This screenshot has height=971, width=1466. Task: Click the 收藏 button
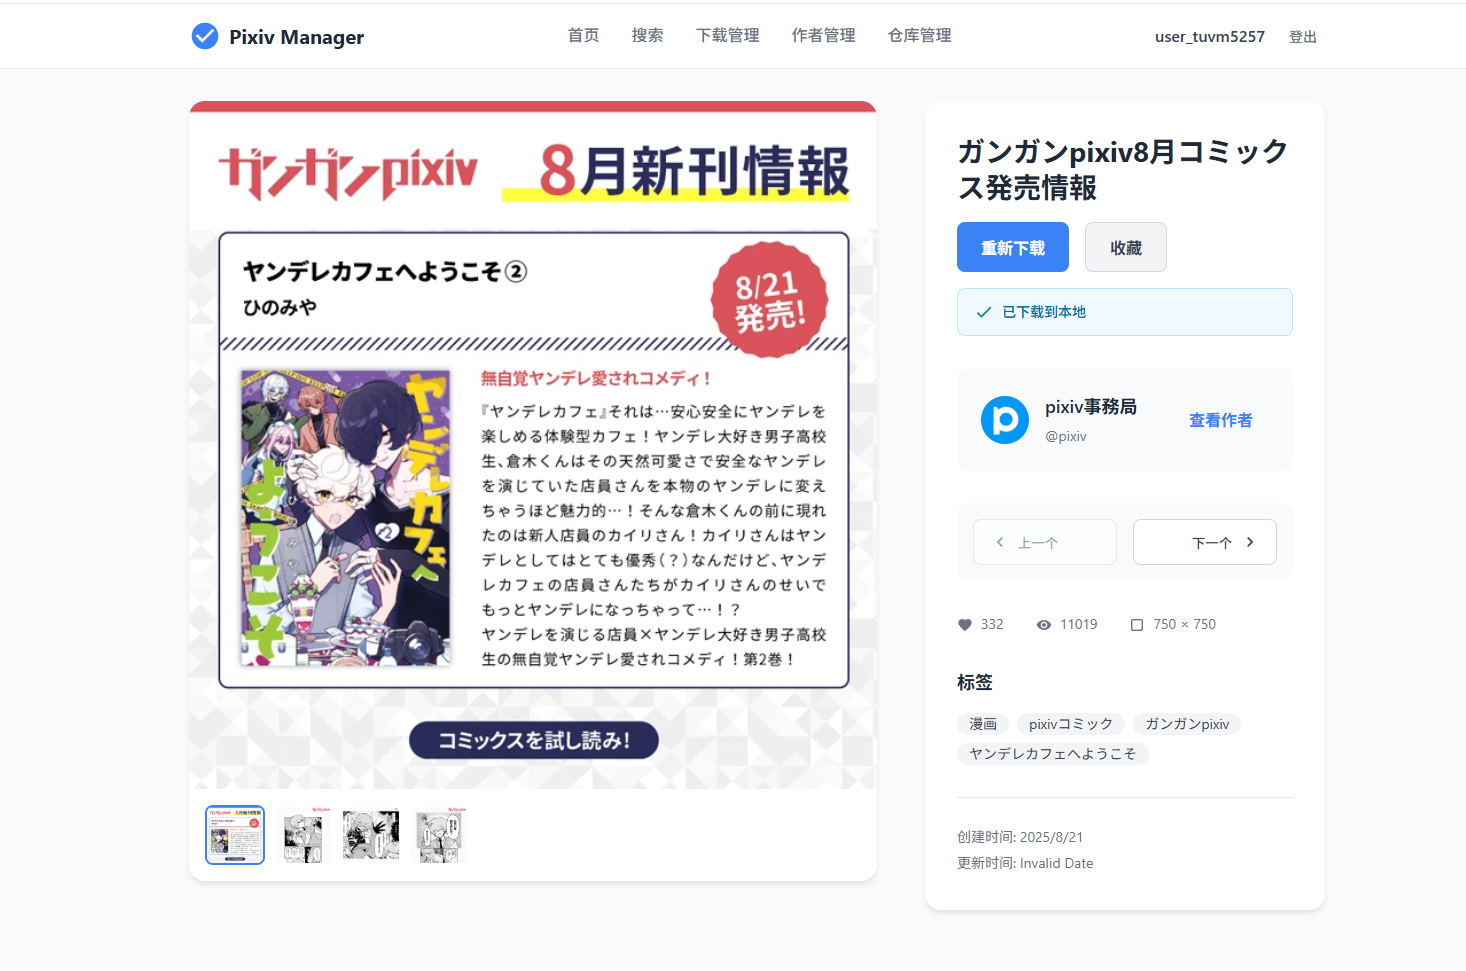pyautogui.click(x=1126, y=247)
